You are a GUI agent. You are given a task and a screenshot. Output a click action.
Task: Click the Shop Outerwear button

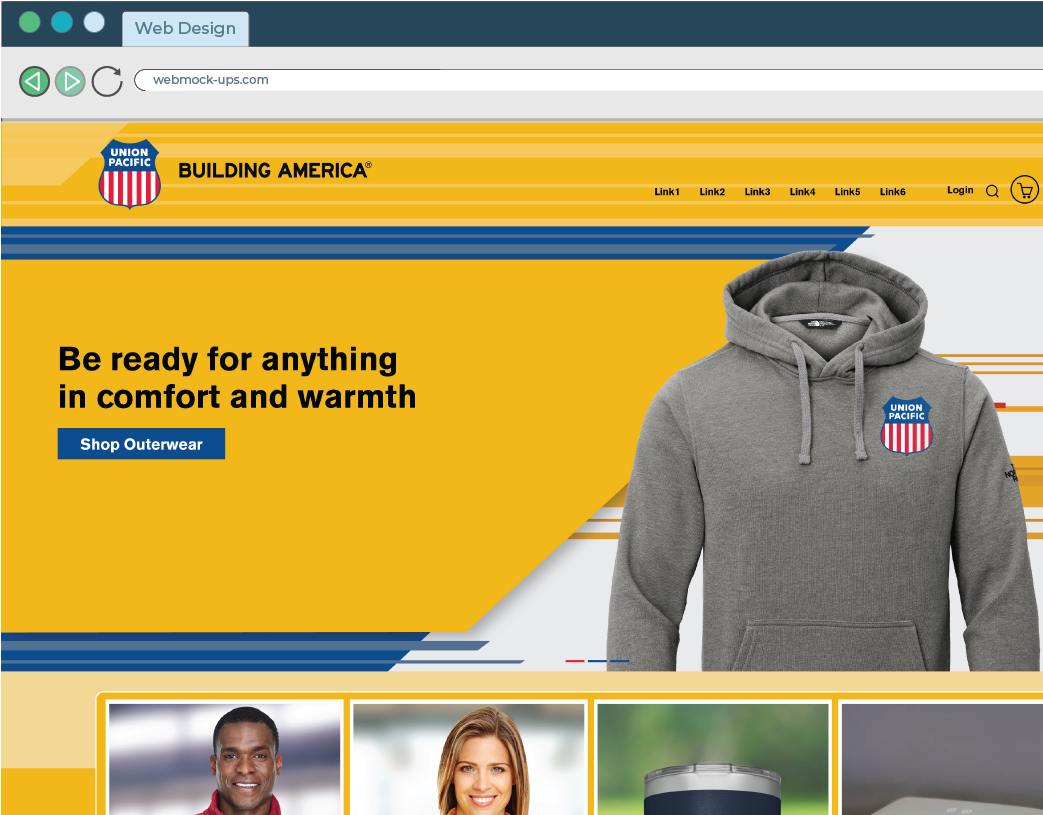141,444
